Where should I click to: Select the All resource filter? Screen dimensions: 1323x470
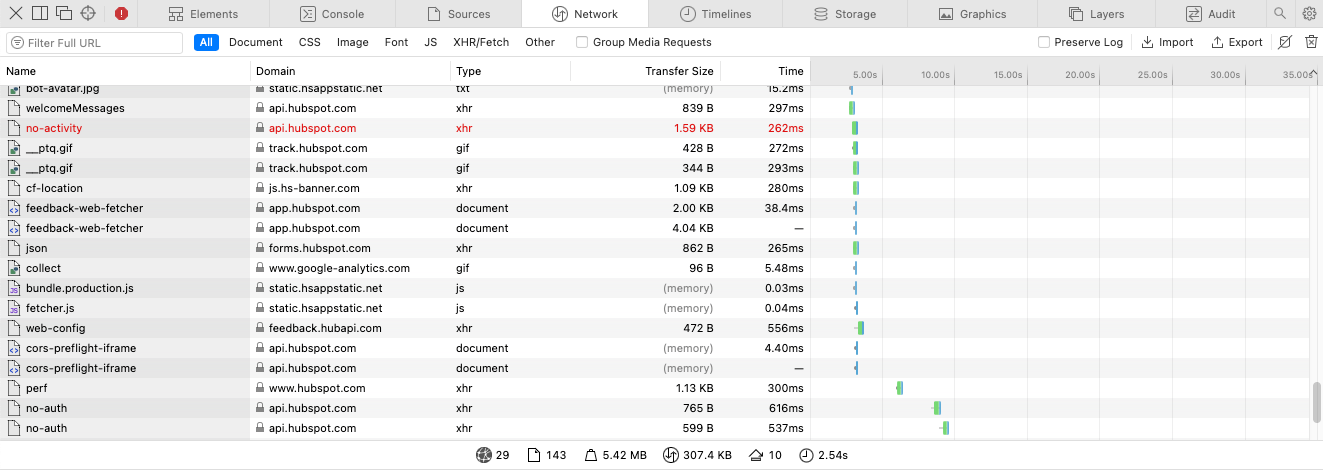coord(207,42)
